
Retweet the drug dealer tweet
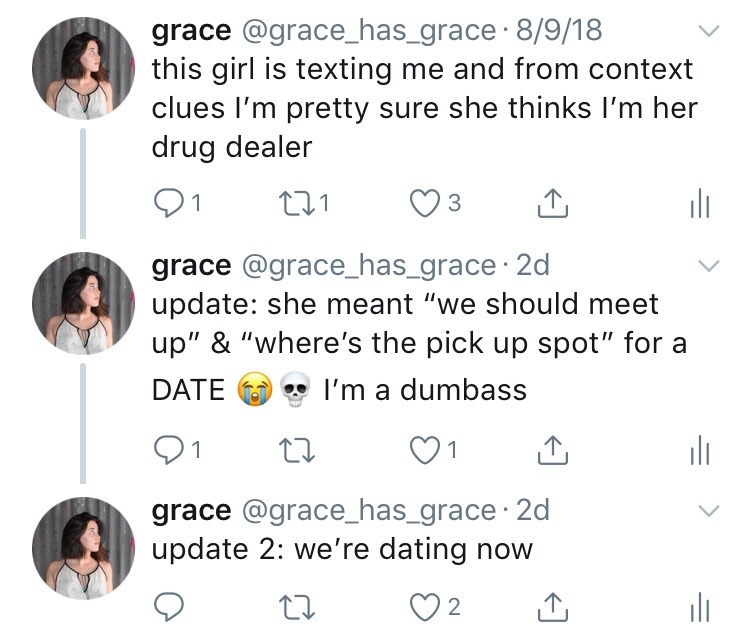(x=295, y=204)
